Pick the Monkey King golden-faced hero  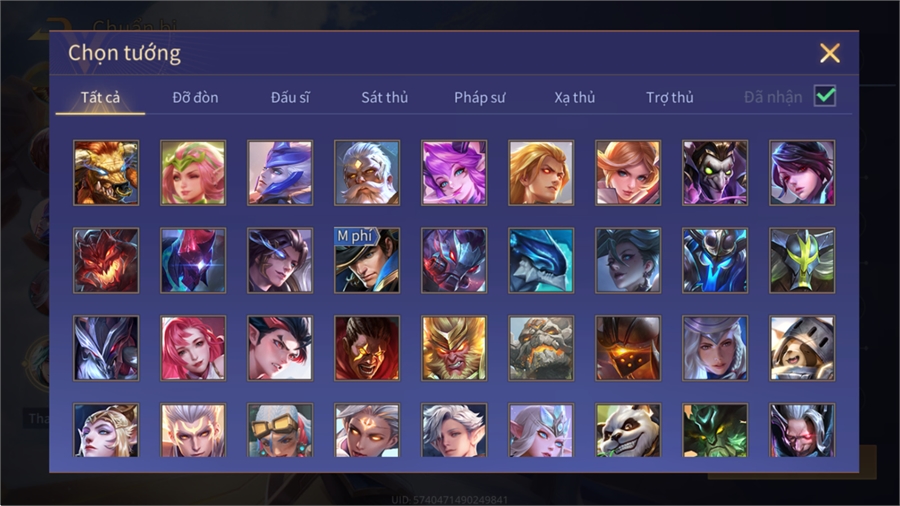pyautogui.click(x=454, y=348)
